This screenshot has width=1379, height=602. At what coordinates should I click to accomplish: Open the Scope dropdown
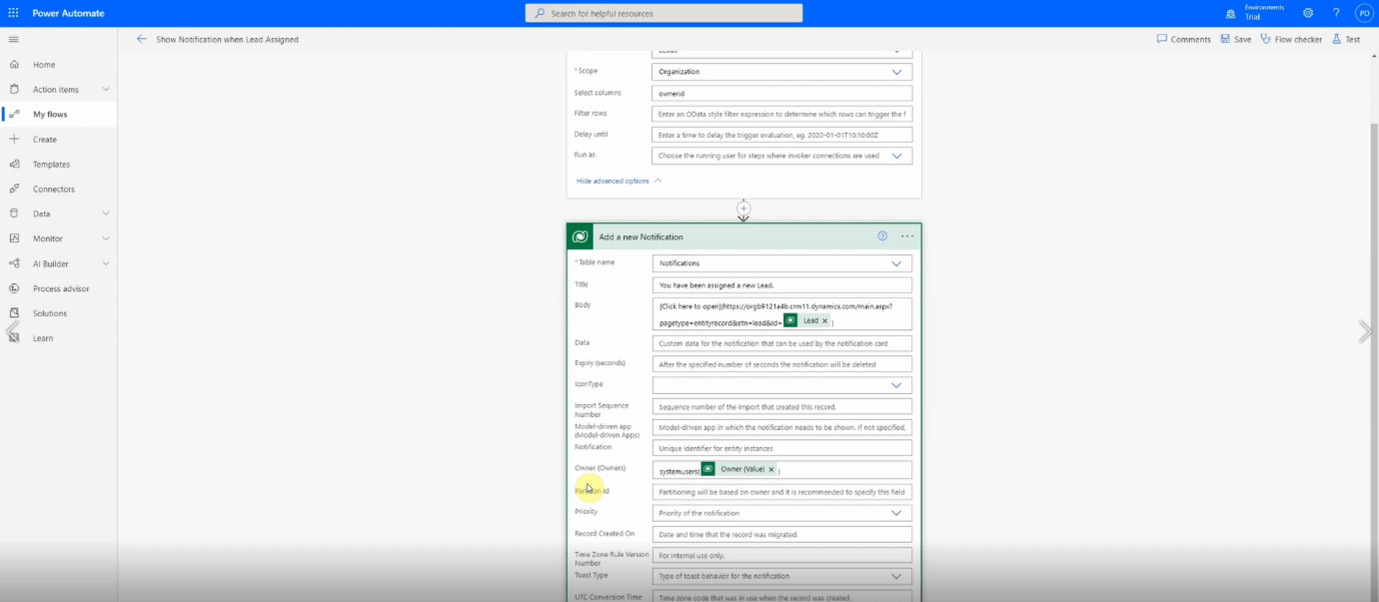coord(896,72)
